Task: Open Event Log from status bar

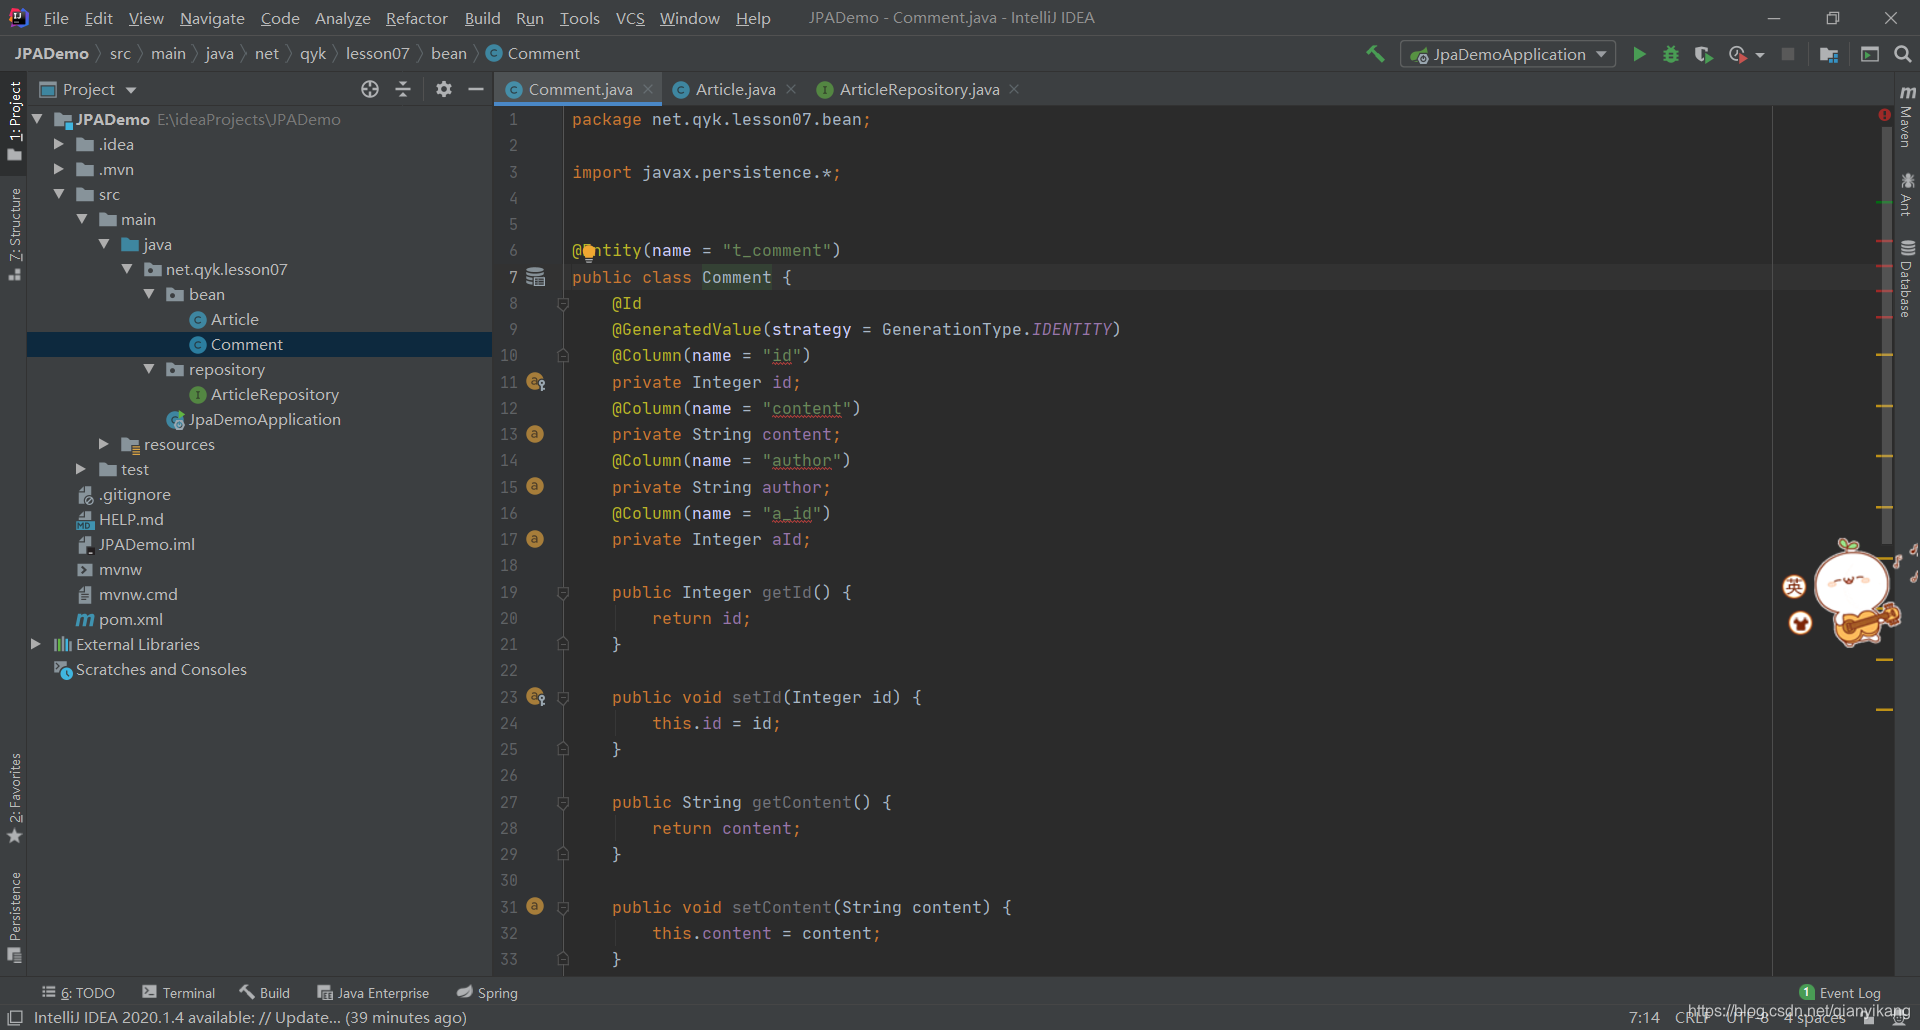Action: [x=1840, y=993]
